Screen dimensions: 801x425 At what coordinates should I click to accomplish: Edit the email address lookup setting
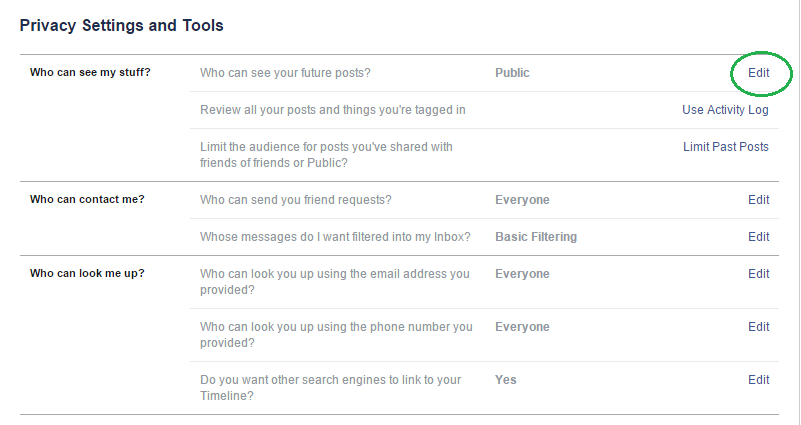coord(759,274)
